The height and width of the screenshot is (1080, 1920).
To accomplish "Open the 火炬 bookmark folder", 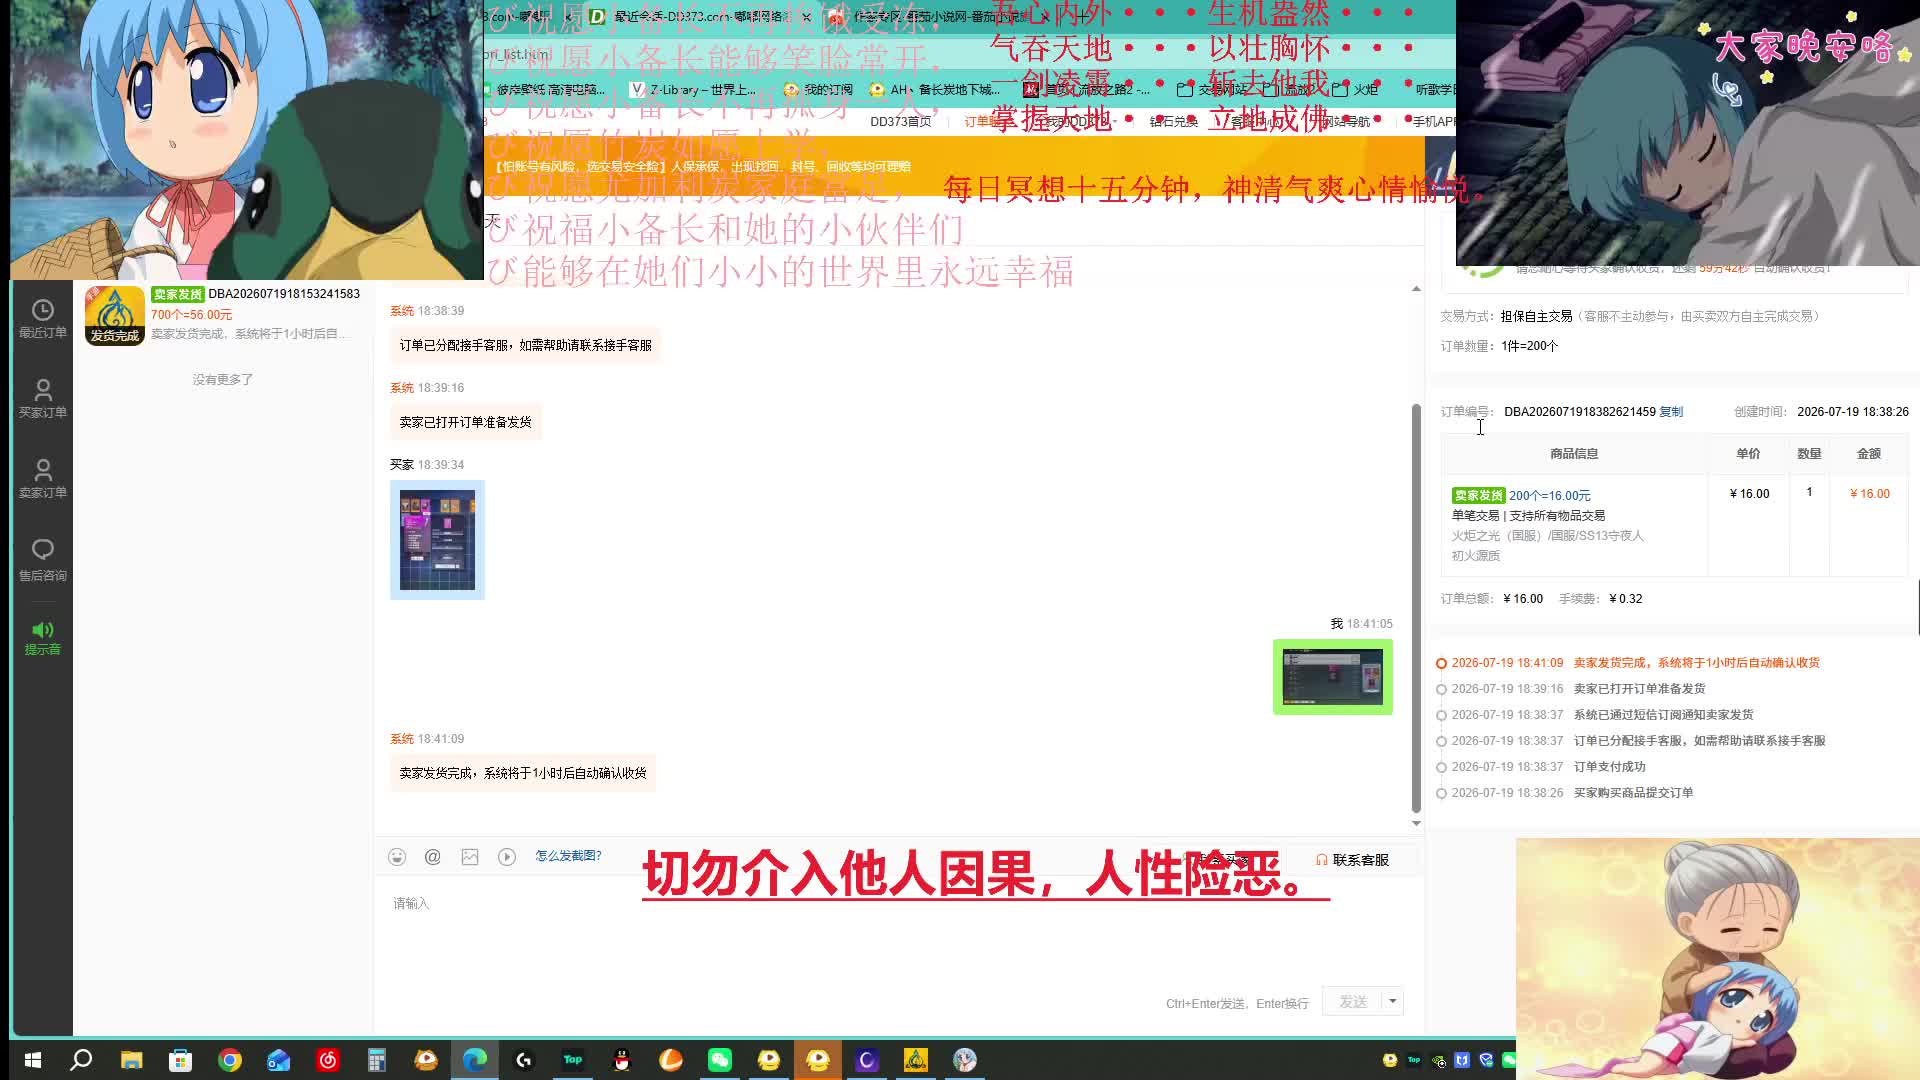I will click(x=1355, y=90).
